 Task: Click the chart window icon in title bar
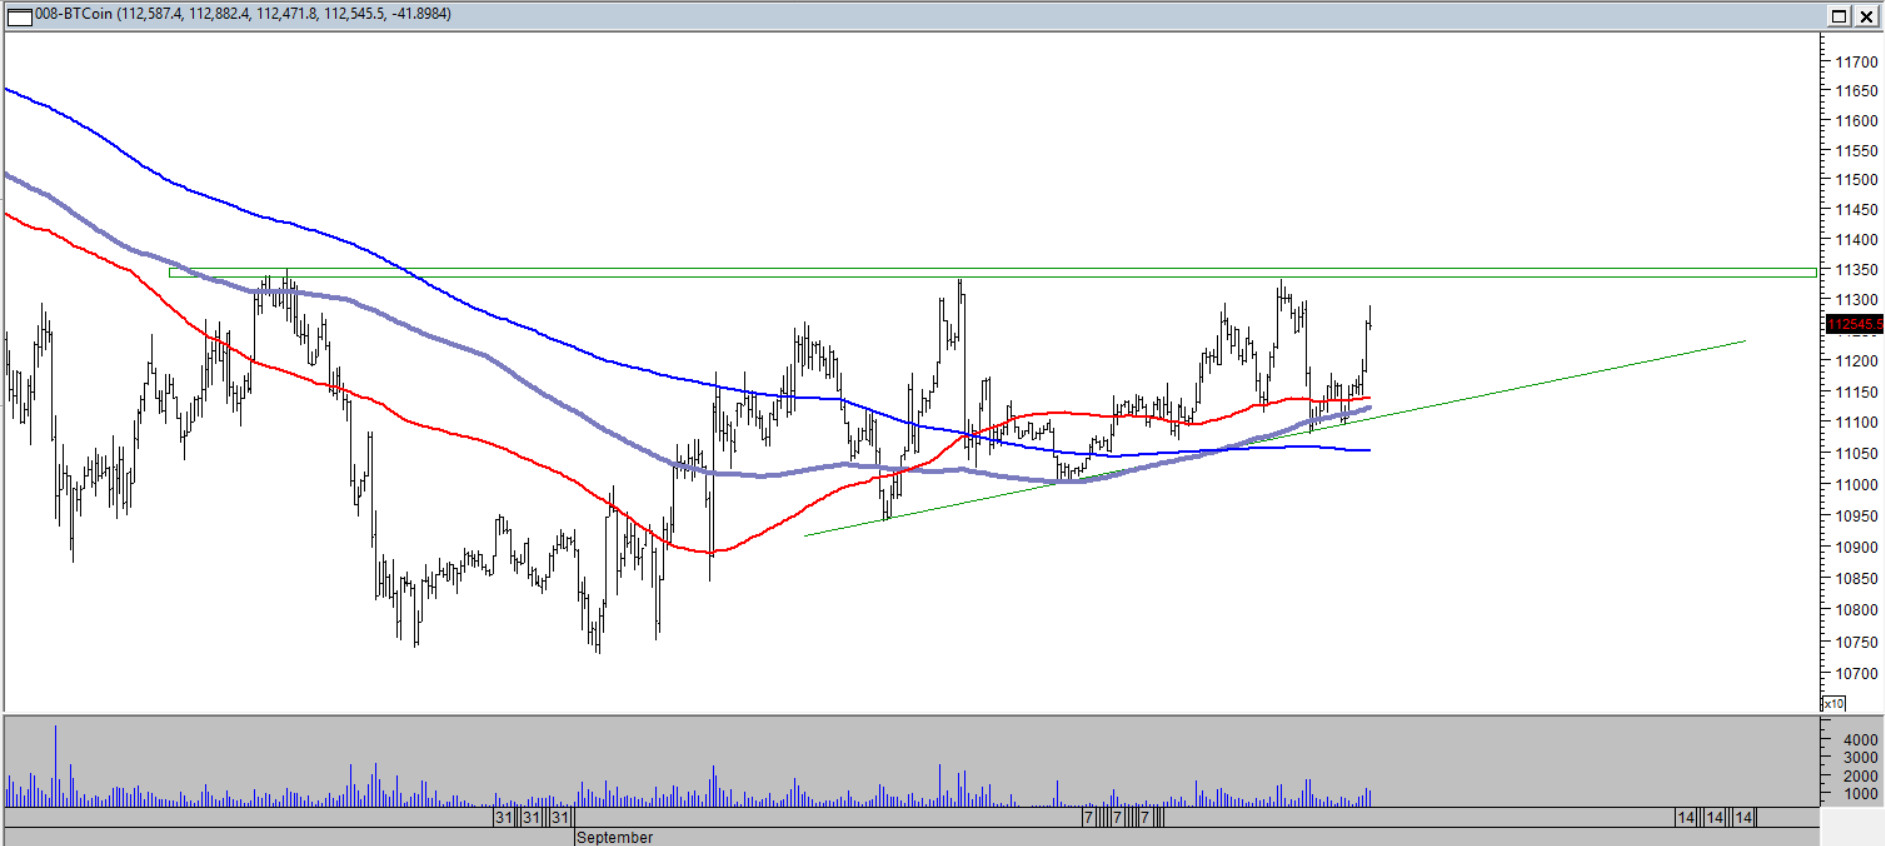pos(19,15)
